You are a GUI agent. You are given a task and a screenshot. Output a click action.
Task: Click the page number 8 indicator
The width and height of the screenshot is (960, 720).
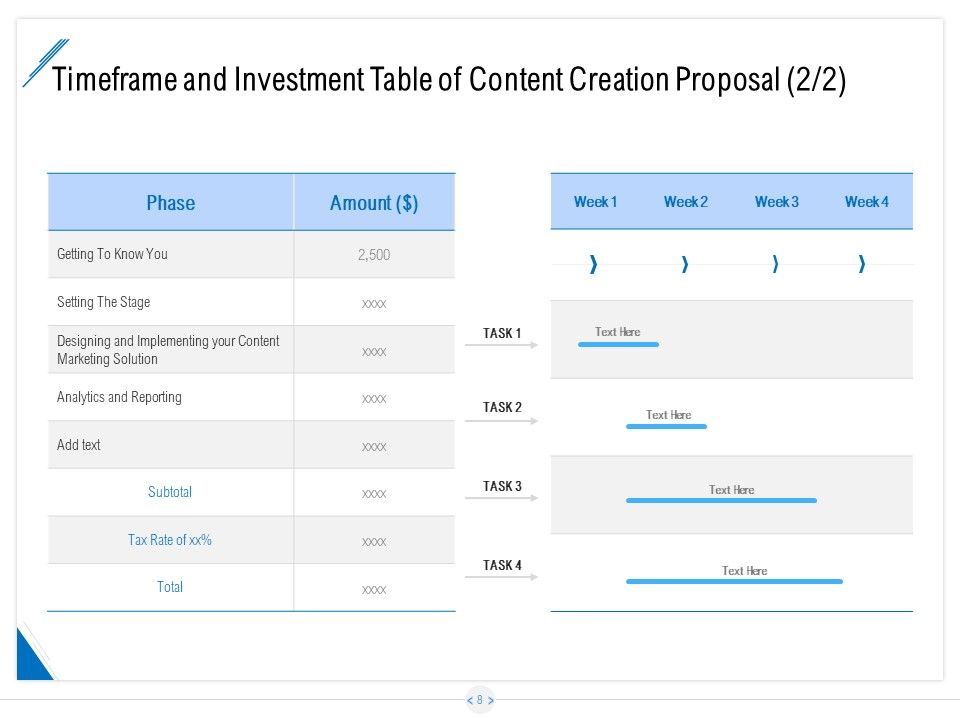tap(480, 700)
